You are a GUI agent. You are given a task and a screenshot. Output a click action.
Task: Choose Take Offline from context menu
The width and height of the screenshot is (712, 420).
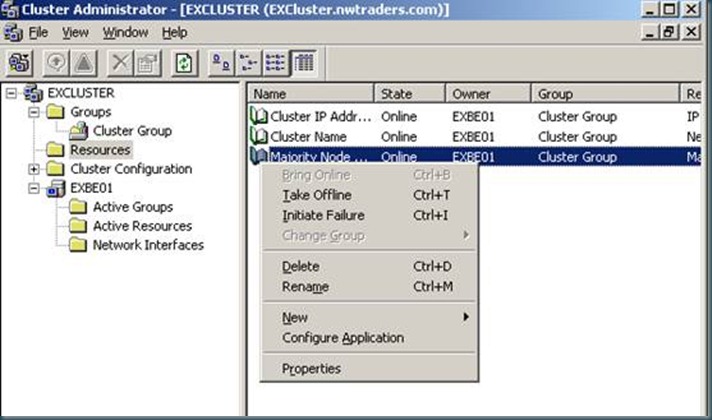click(369, 195)
